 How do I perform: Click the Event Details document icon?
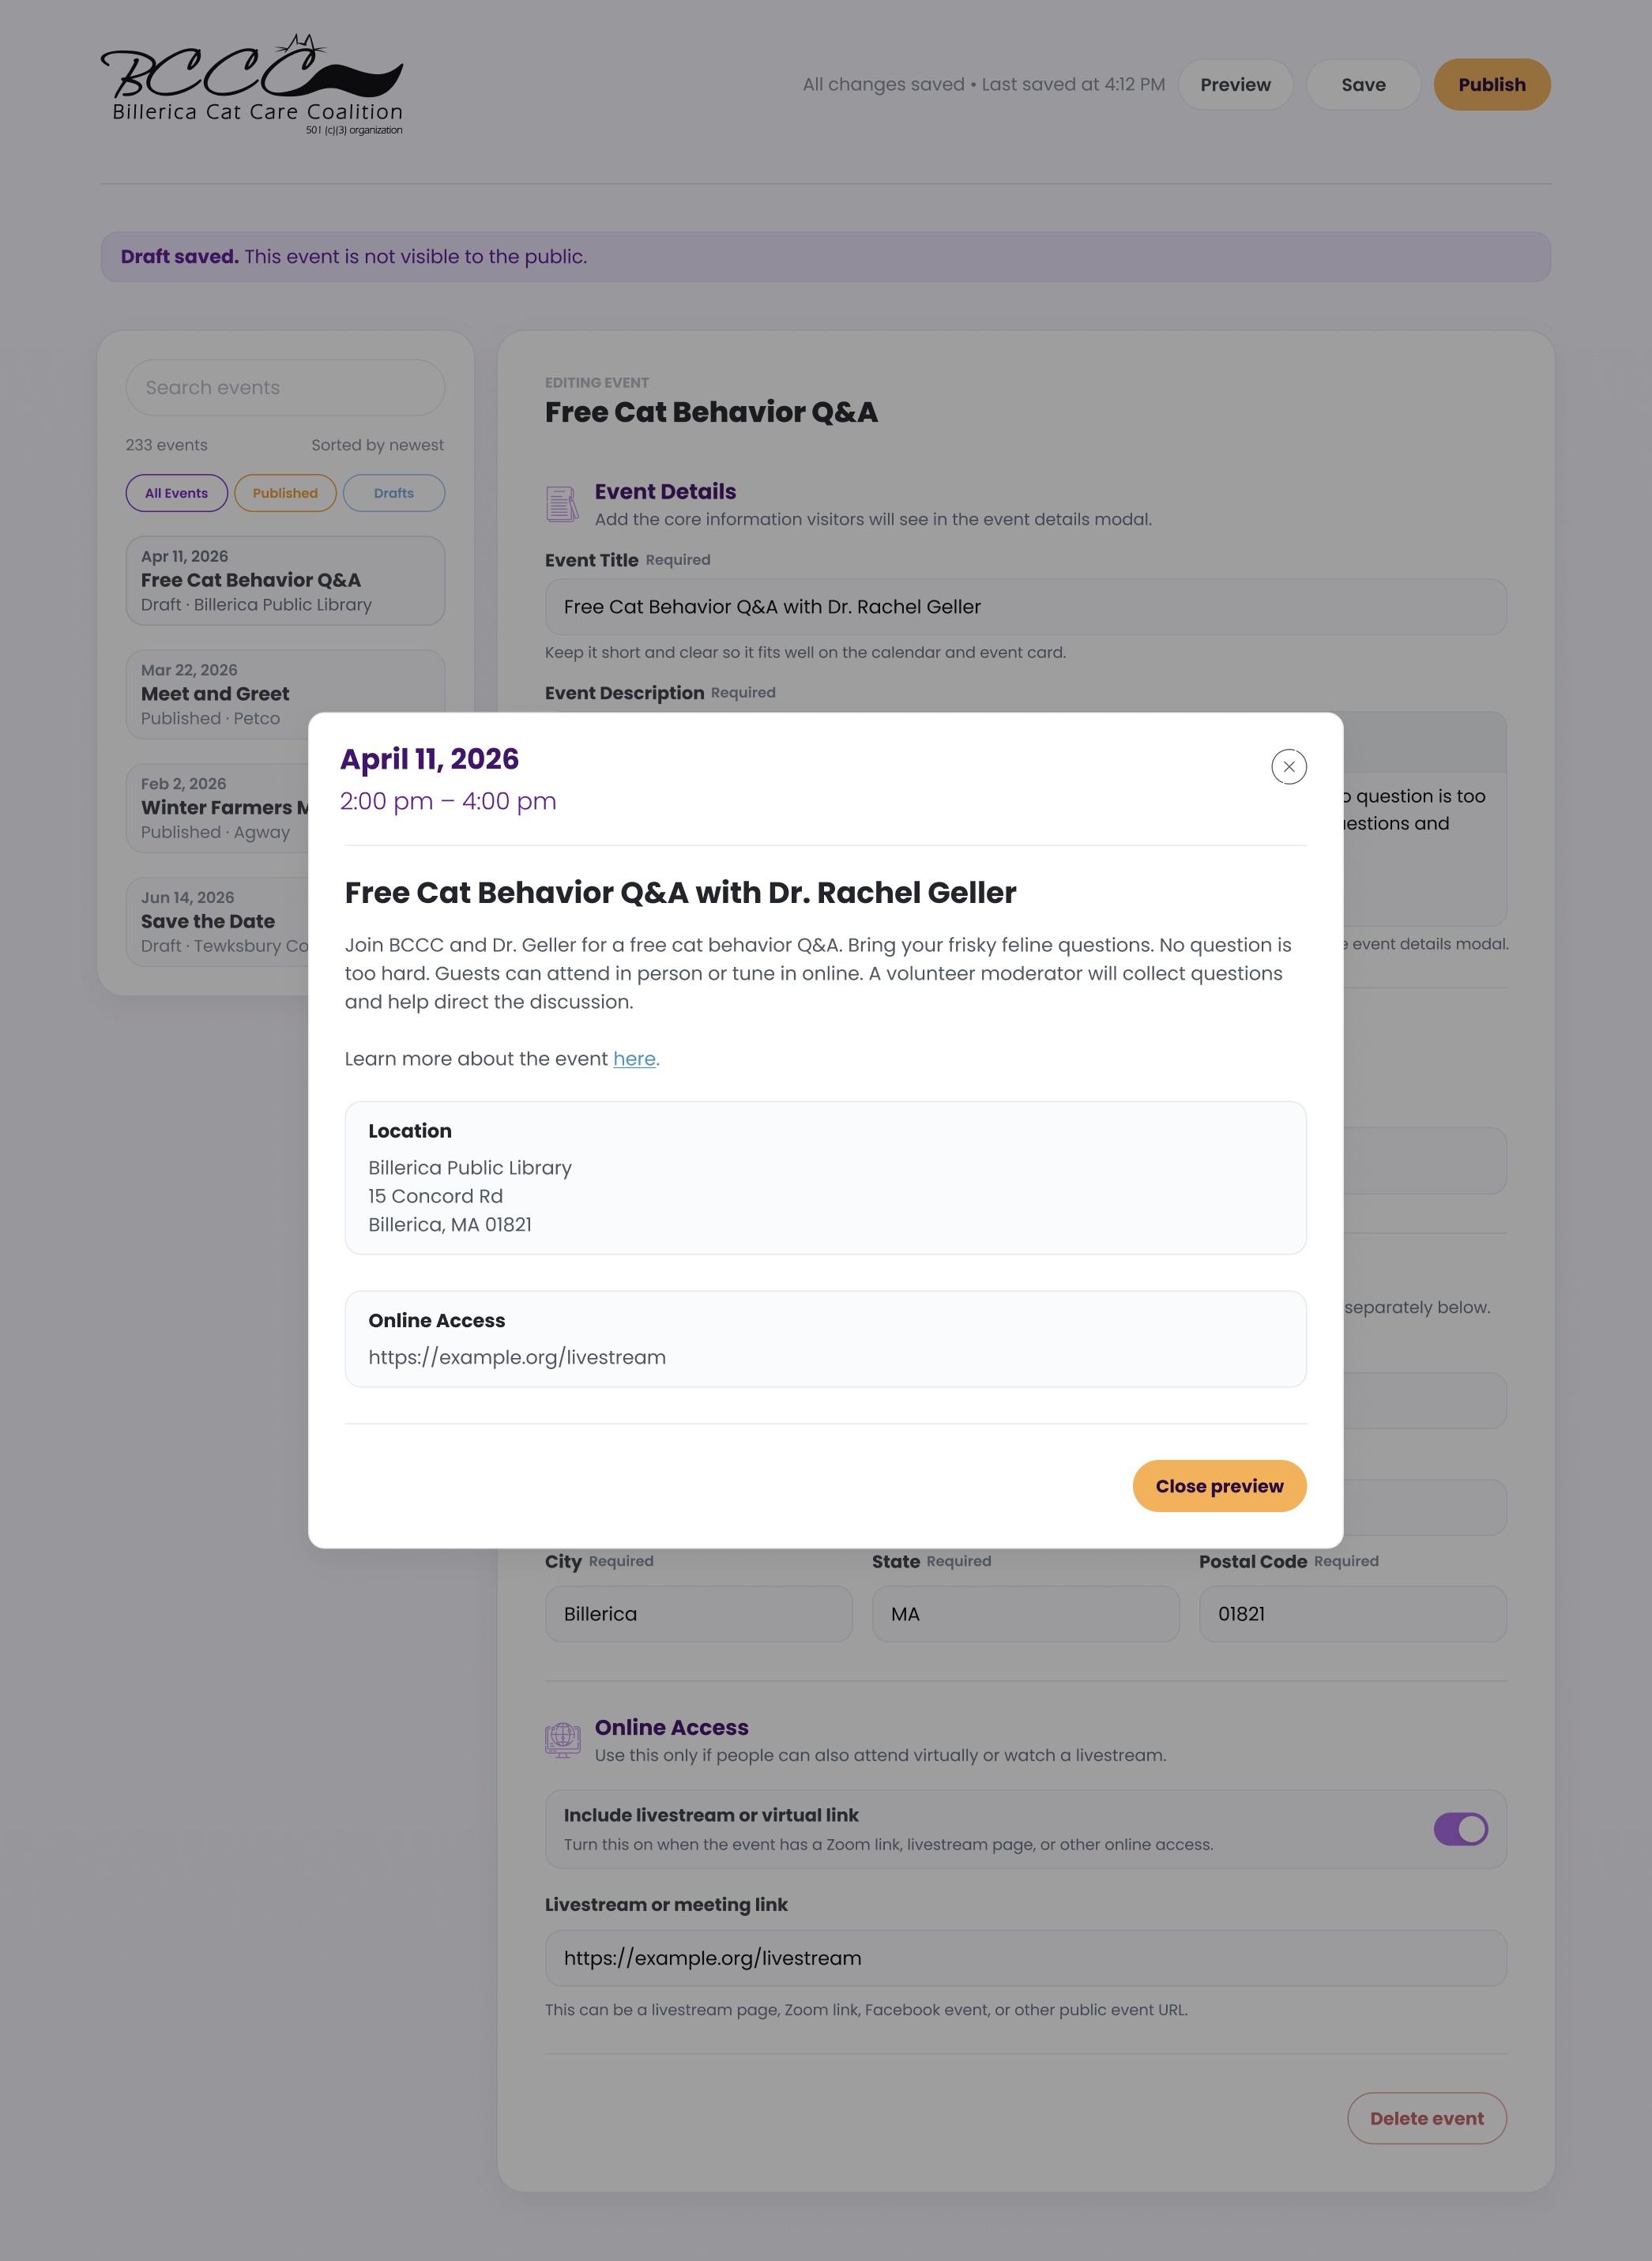(562, 504)
